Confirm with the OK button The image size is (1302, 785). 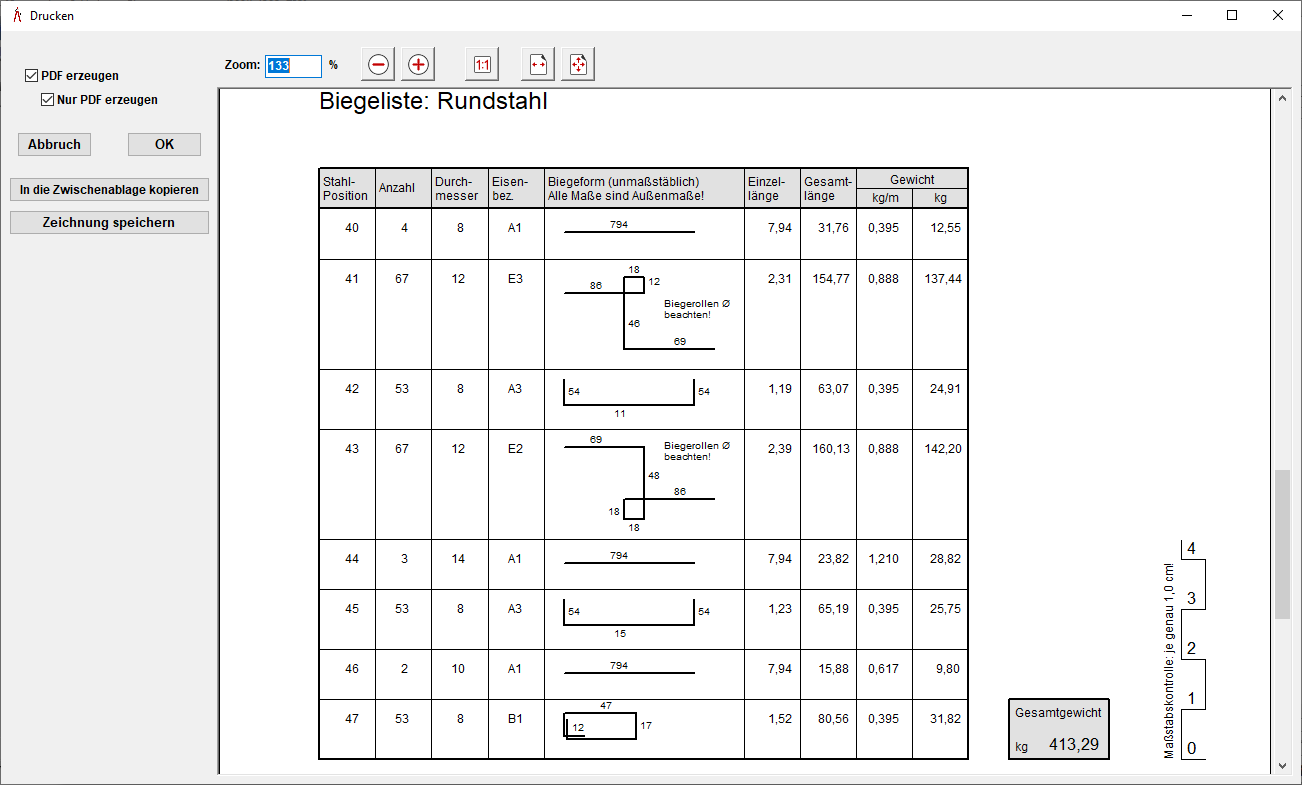coord(164,144)
